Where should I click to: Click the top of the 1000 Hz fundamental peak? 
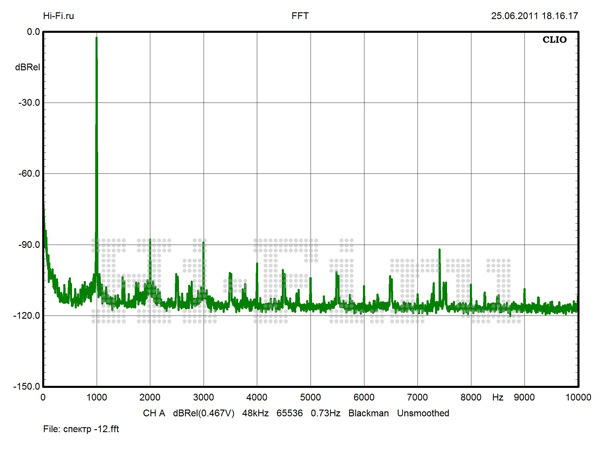[96, 38]
